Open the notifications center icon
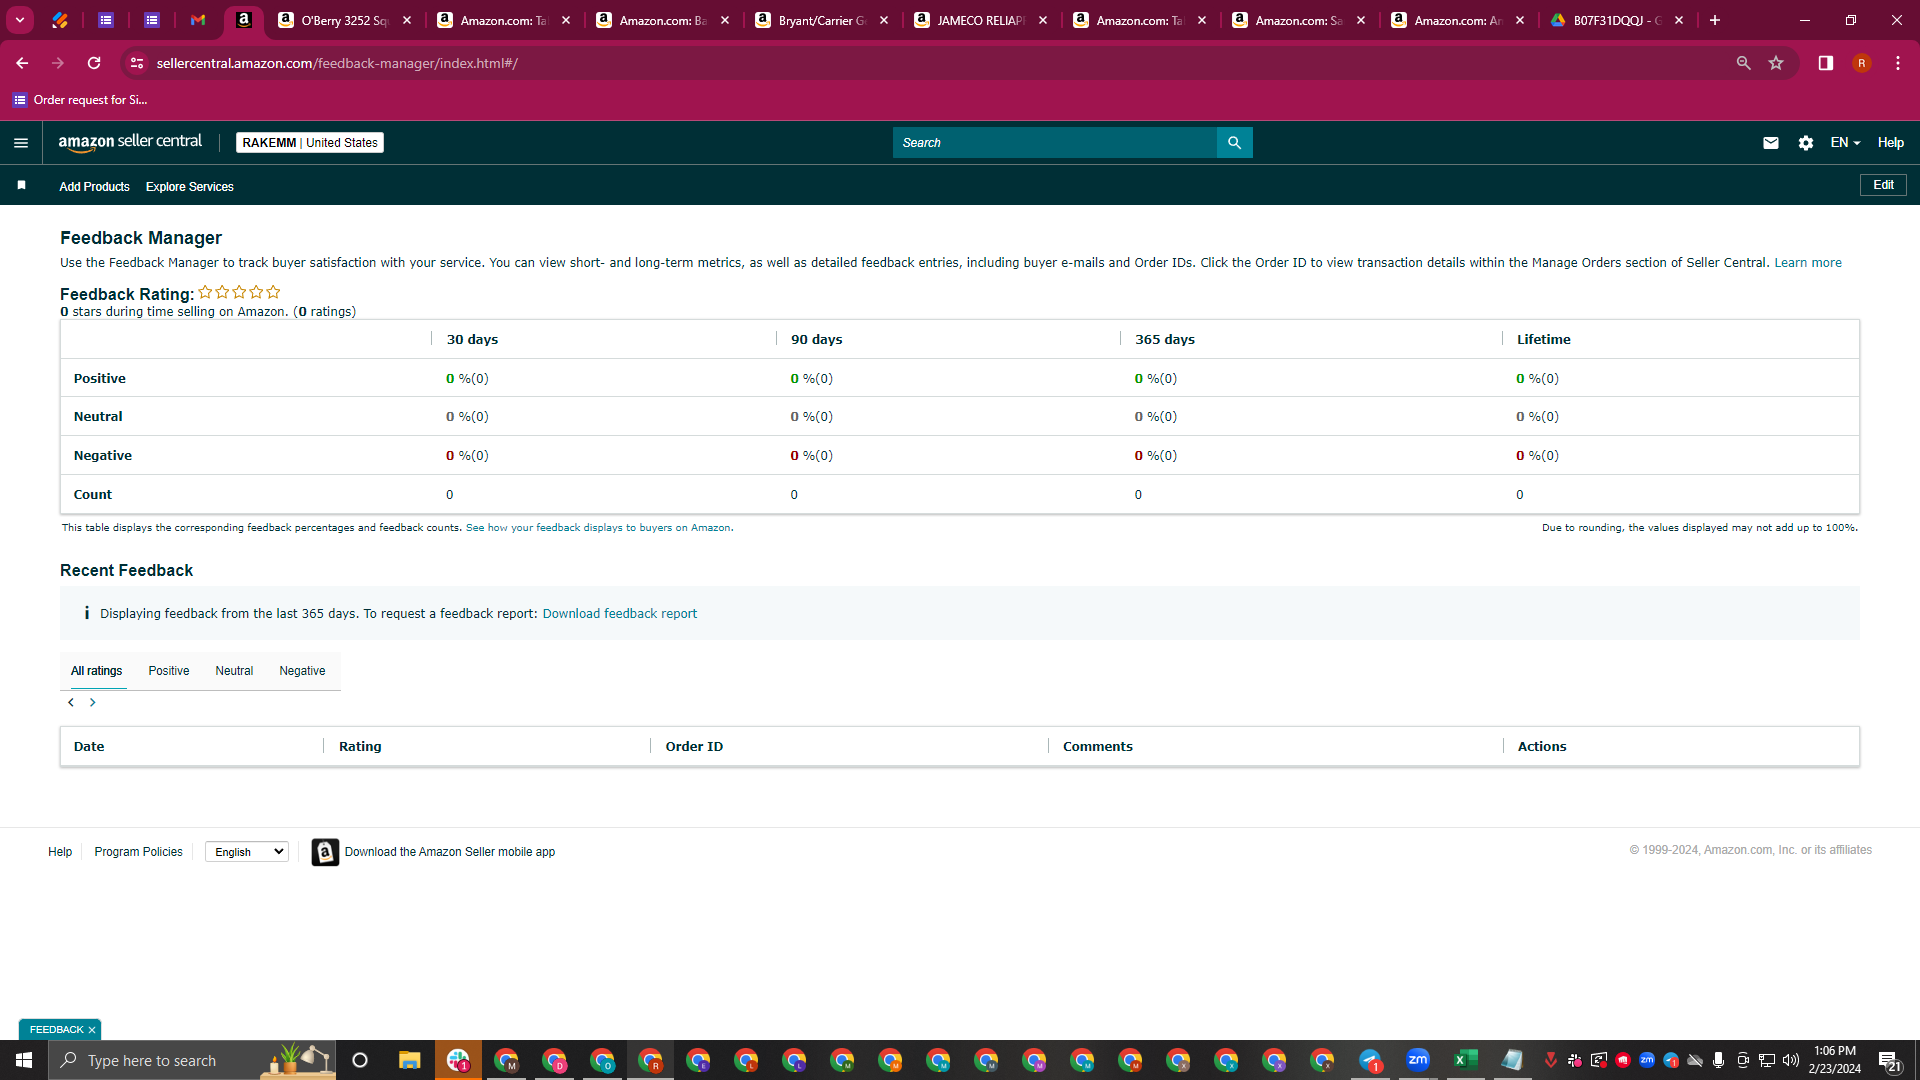 (1889, 1060)
